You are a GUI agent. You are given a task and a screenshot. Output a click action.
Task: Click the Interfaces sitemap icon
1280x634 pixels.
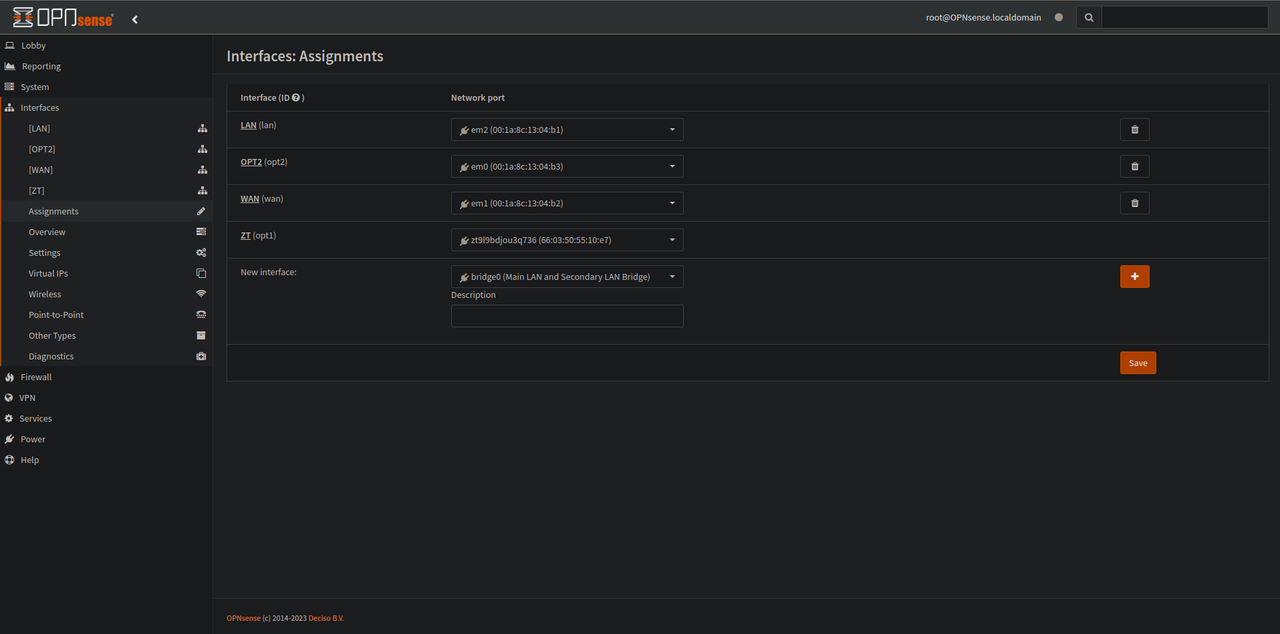10,107
